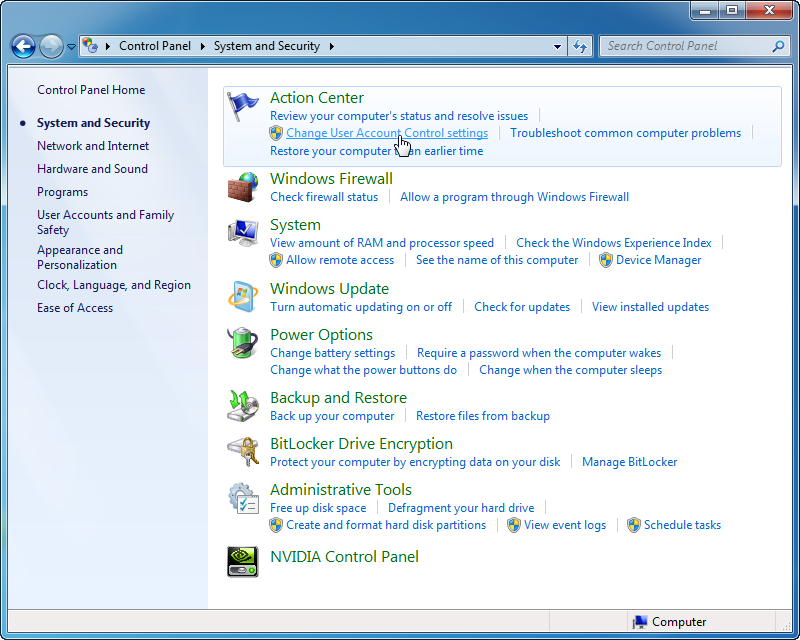This screenshot has width=800, height=640.
Task: Click Back up your computer
Action: click(x=332, y=416)
